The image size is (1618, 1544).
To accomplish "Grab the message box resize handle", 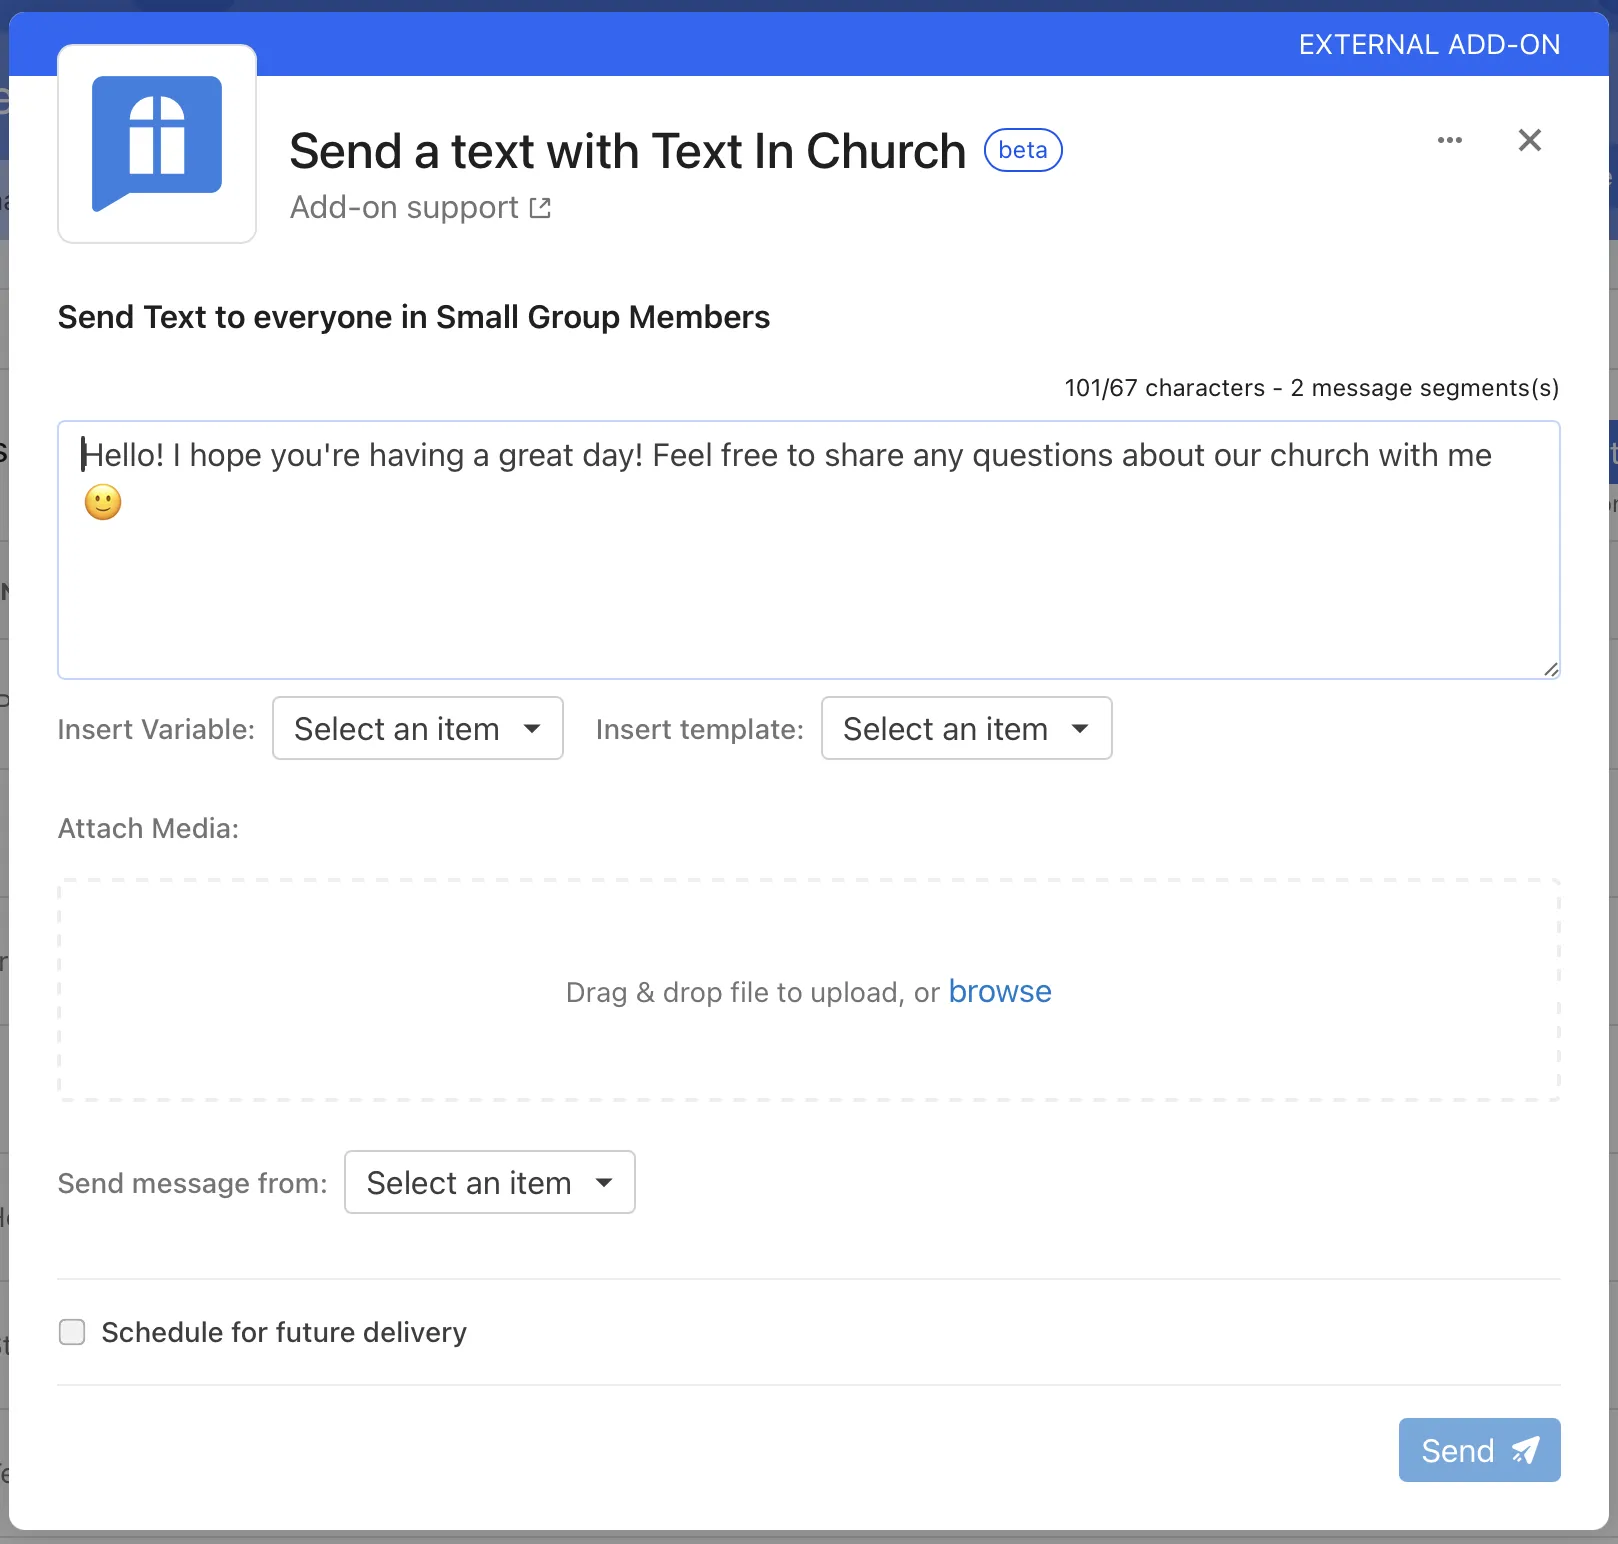I will pos(1550,669).
